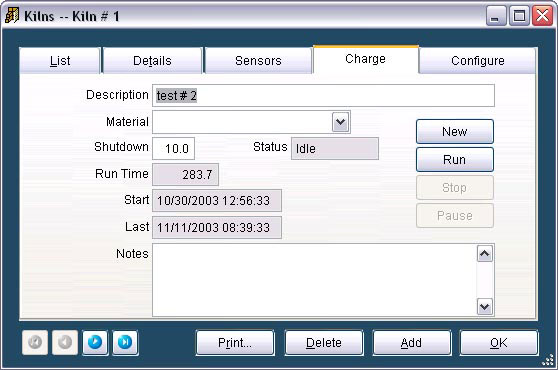Viewport: 558px width, 370px height.
Task: Click the Start date 10/30/2003 12:56:33
Action: pos(217,201)
